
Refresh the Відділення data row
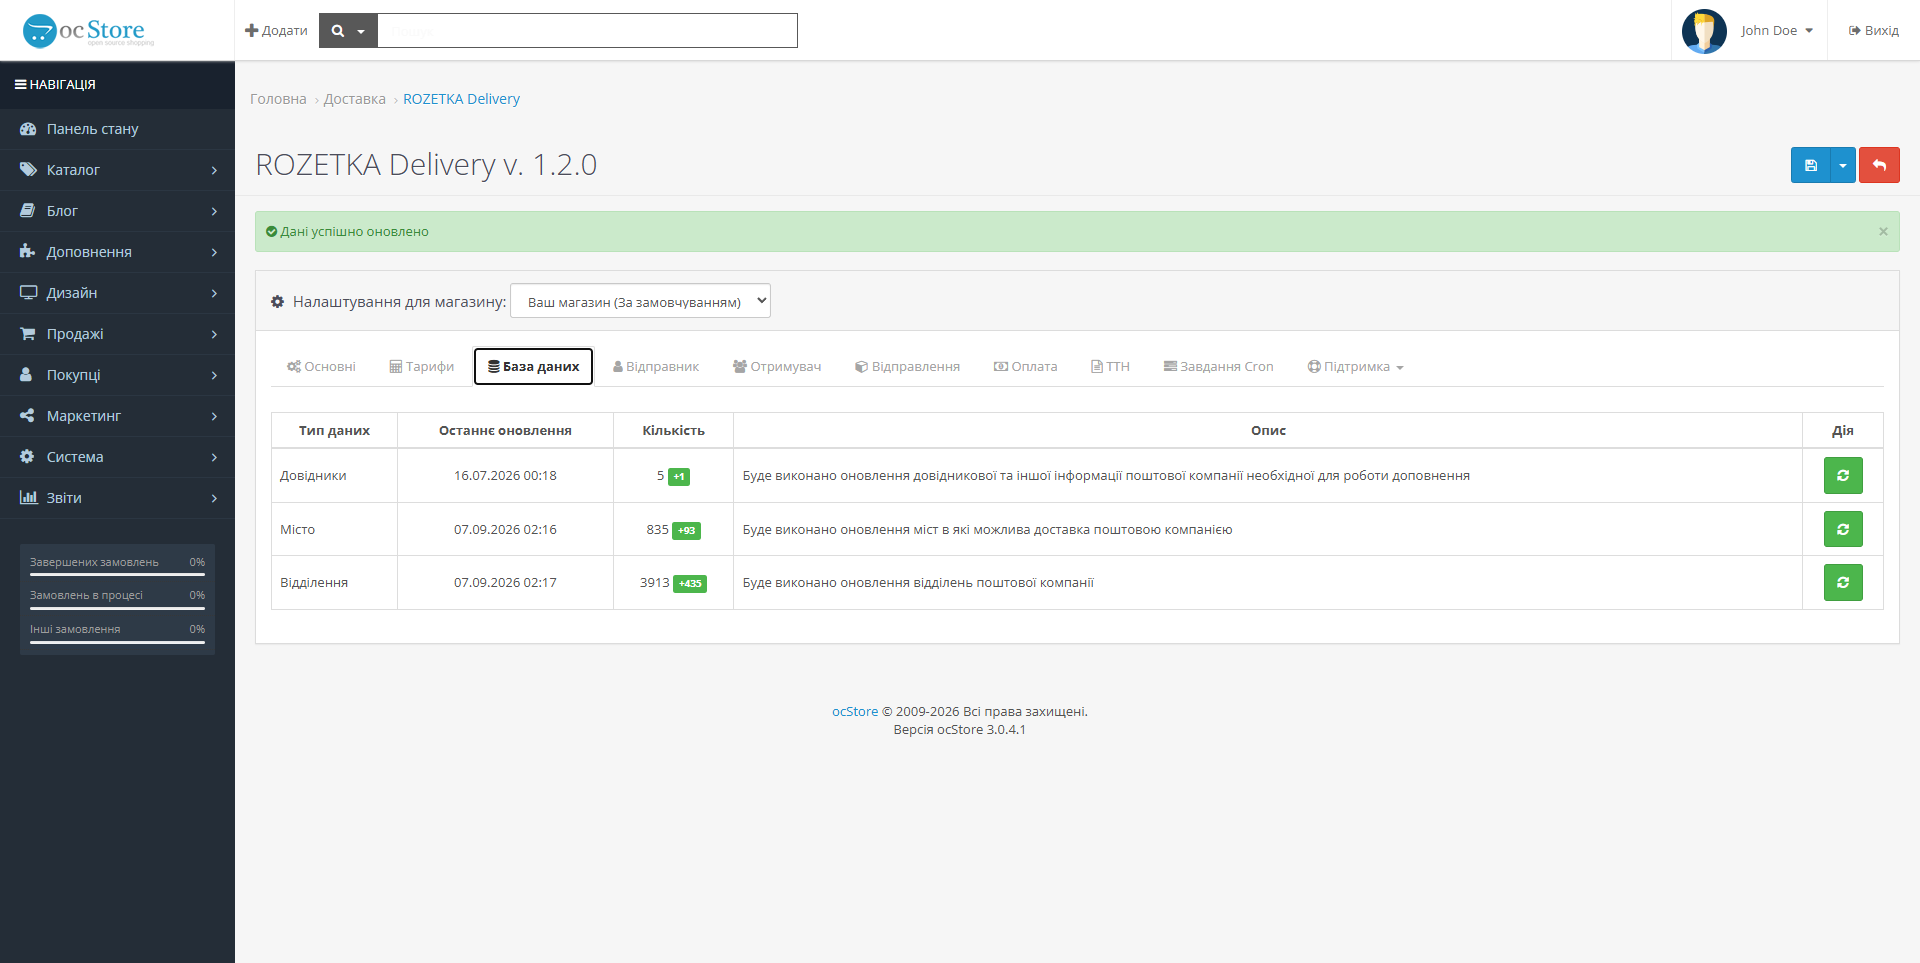click(1843, 582)
